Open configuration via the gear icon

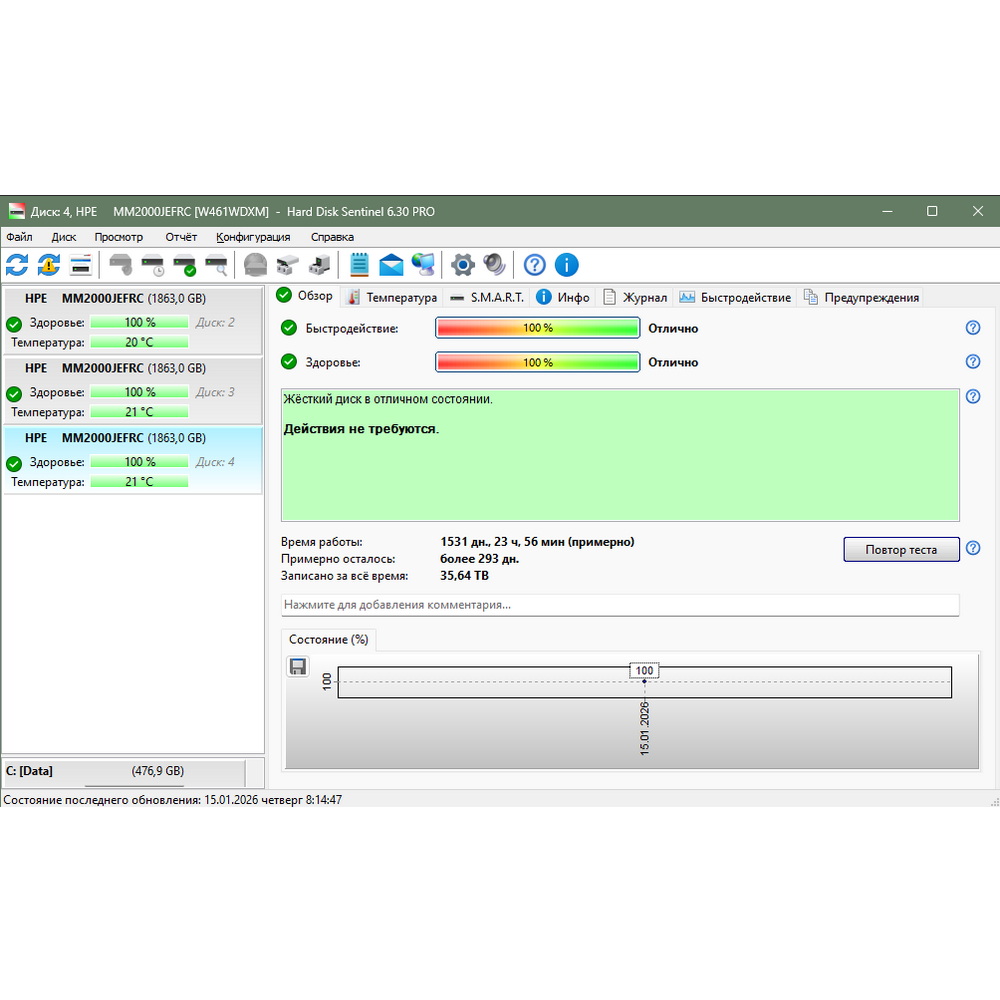(x=462, y=265)
